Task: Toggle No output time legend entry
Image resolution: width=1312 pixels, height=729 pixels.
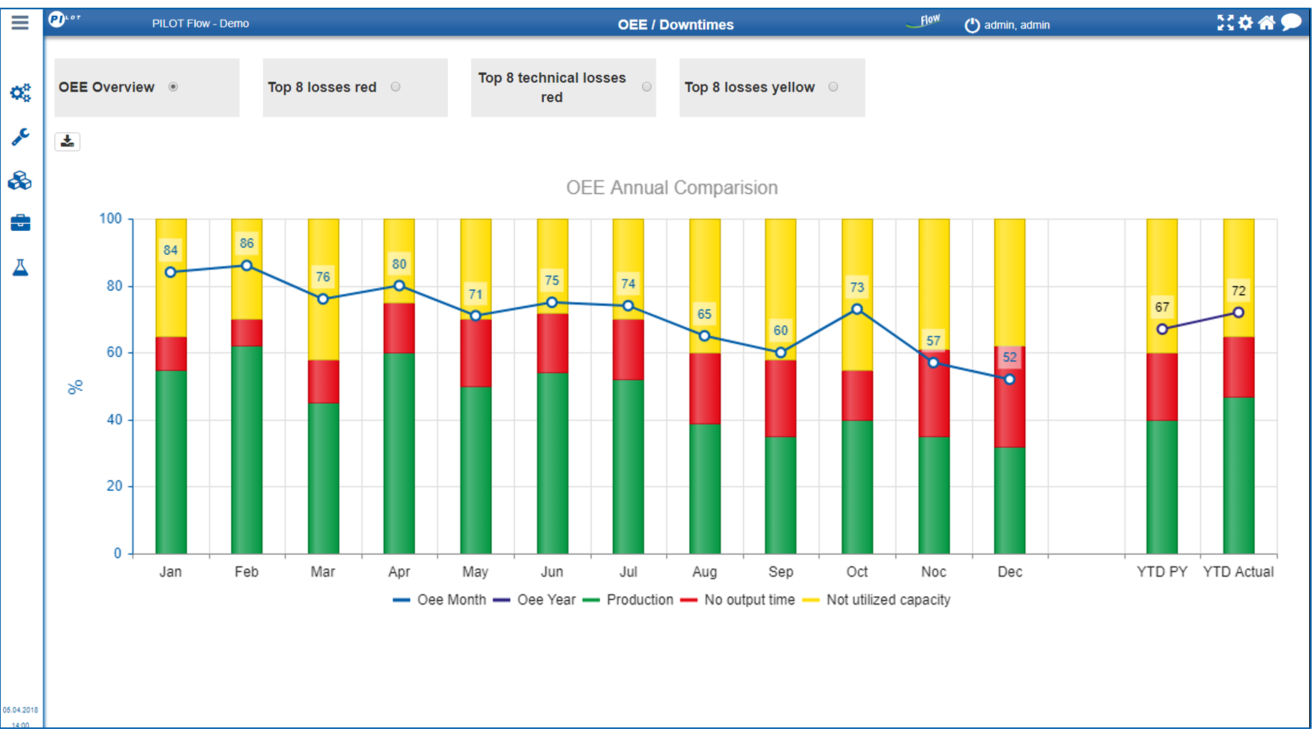Action: [738, 600]
